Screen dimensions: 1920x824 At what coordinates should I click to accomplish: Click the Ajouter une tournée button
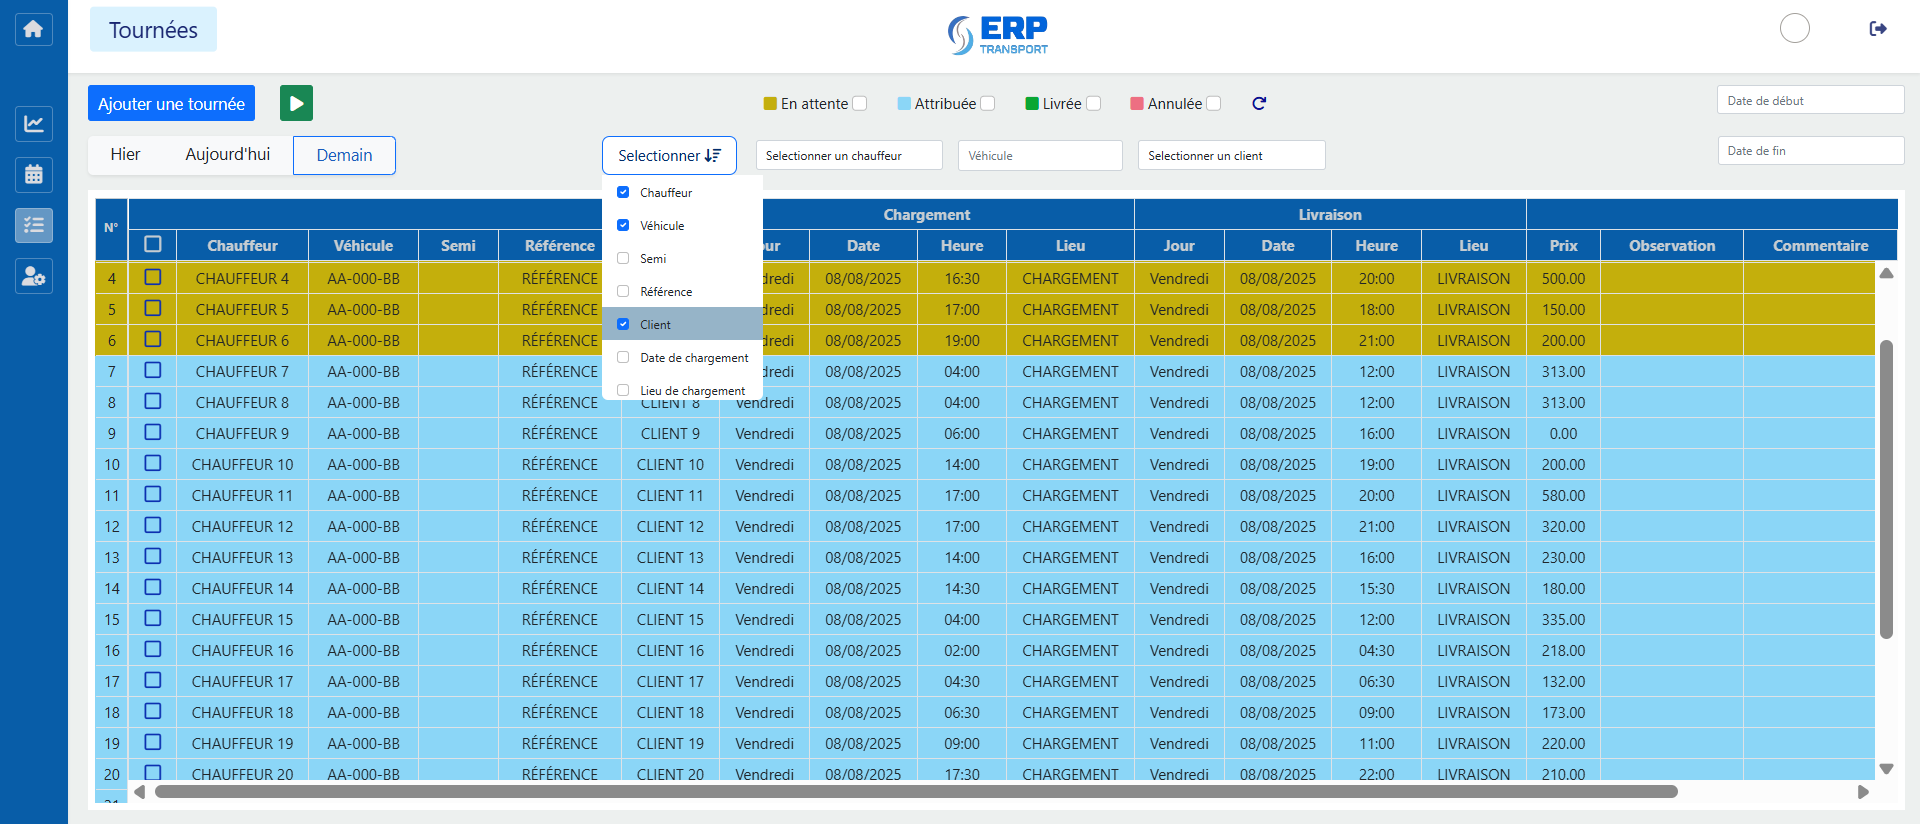tap(171, 103)
